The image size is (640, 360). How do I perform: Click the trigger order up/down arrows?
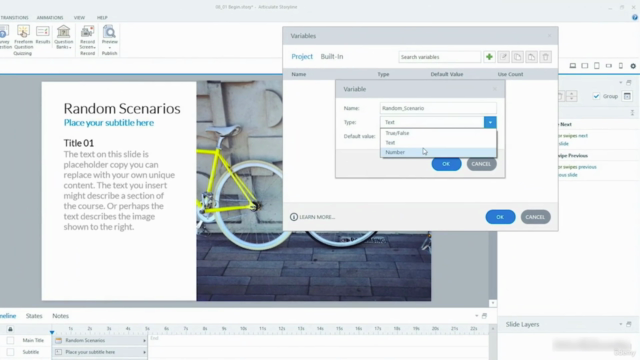tap(571, 96)
